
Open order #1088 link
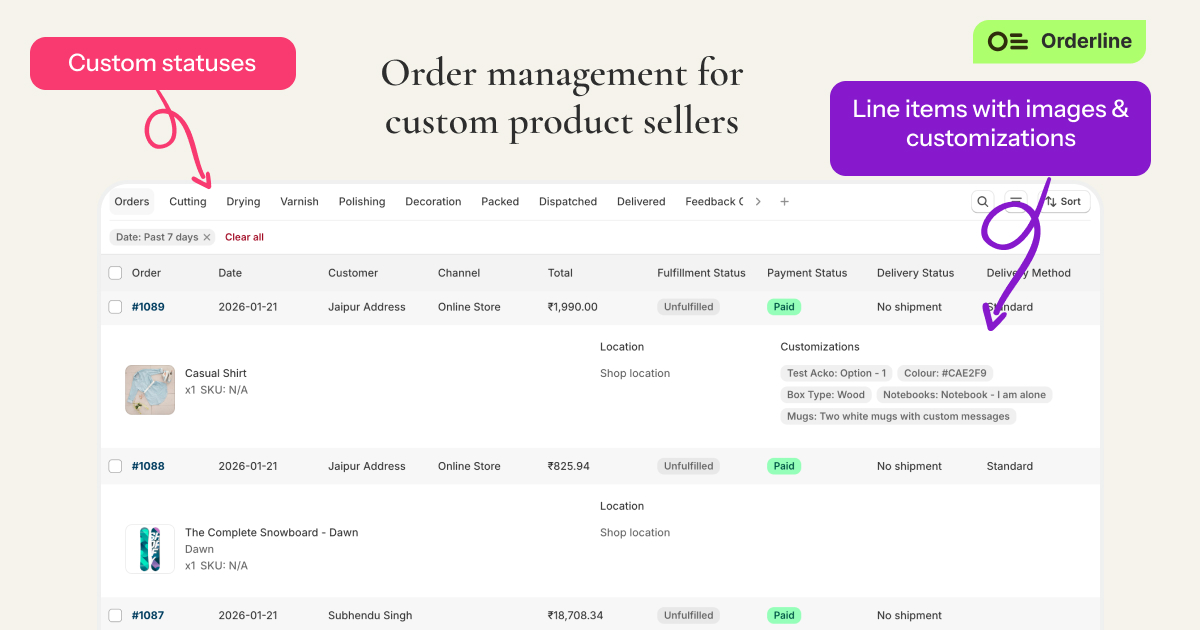[x=148, y=466]
